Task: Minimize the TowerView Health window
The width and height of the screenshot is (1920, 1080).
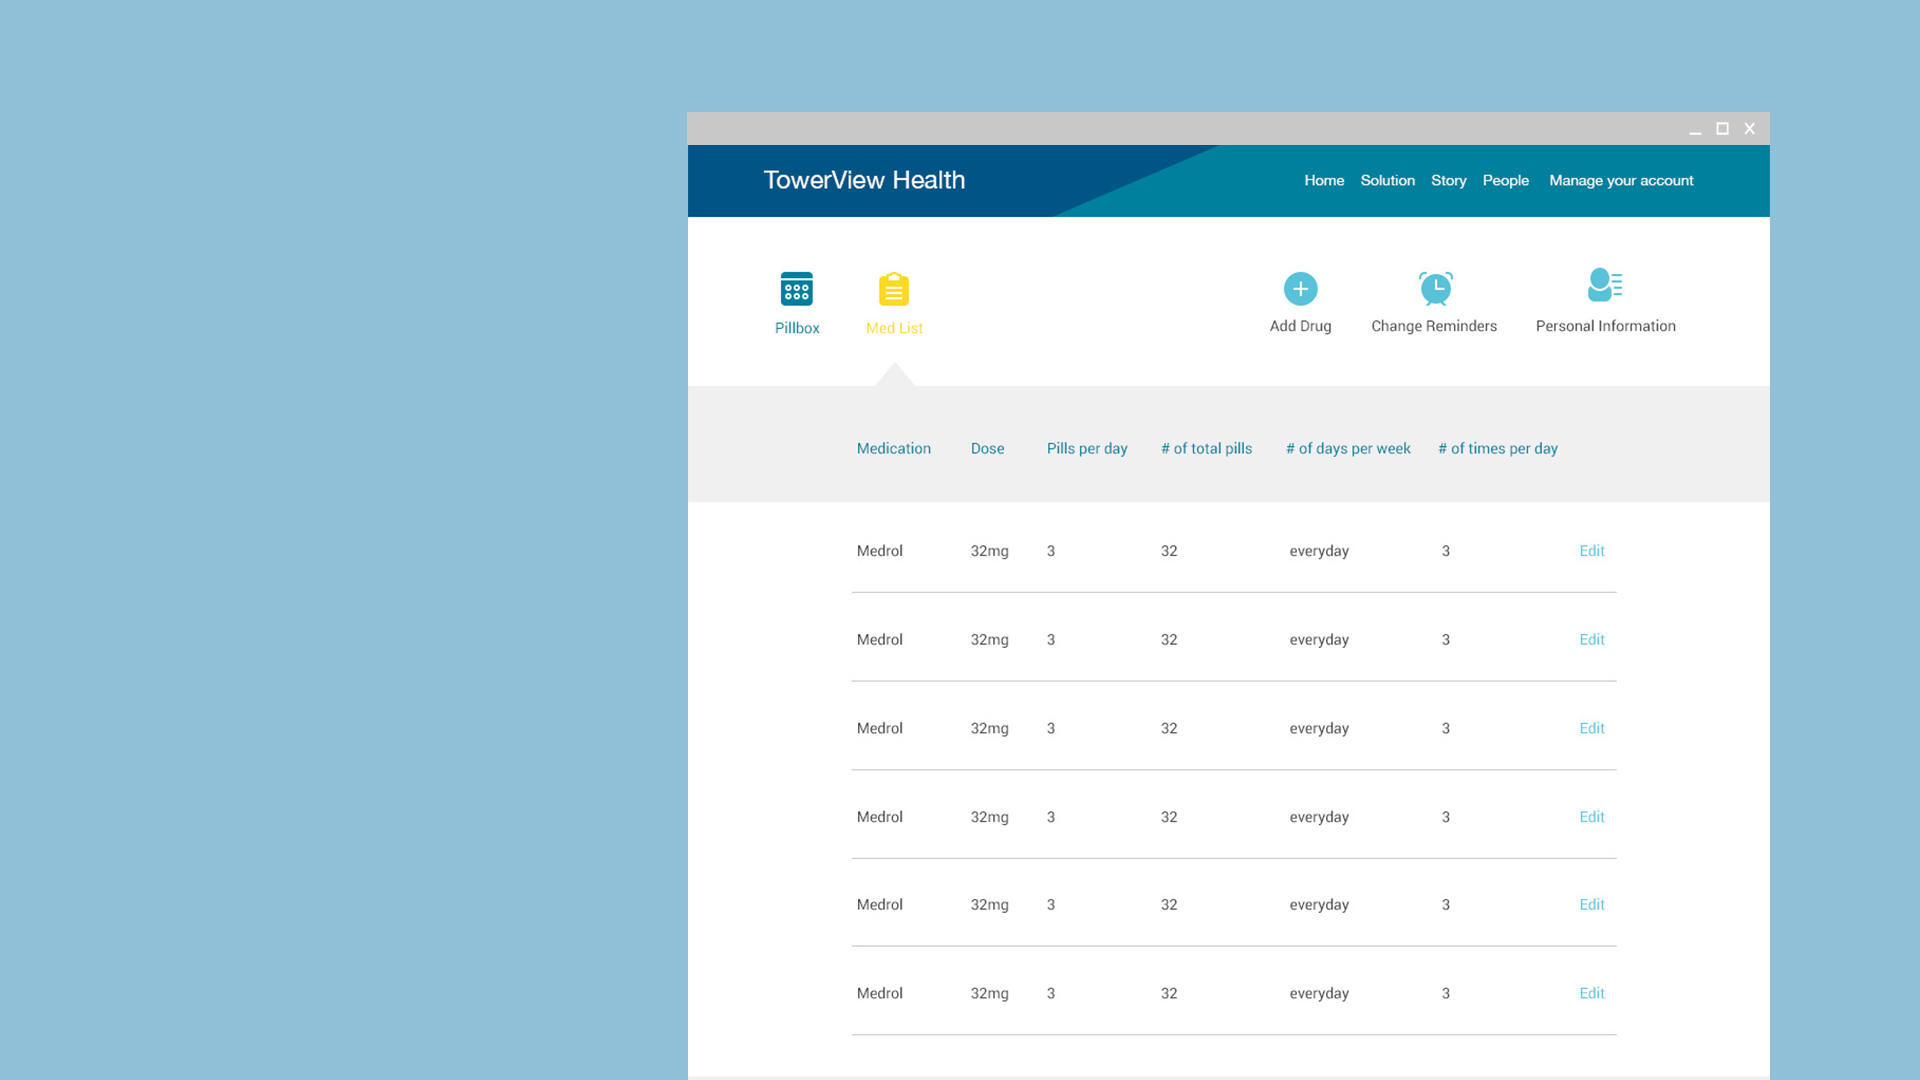Action: pos(1695,129)
